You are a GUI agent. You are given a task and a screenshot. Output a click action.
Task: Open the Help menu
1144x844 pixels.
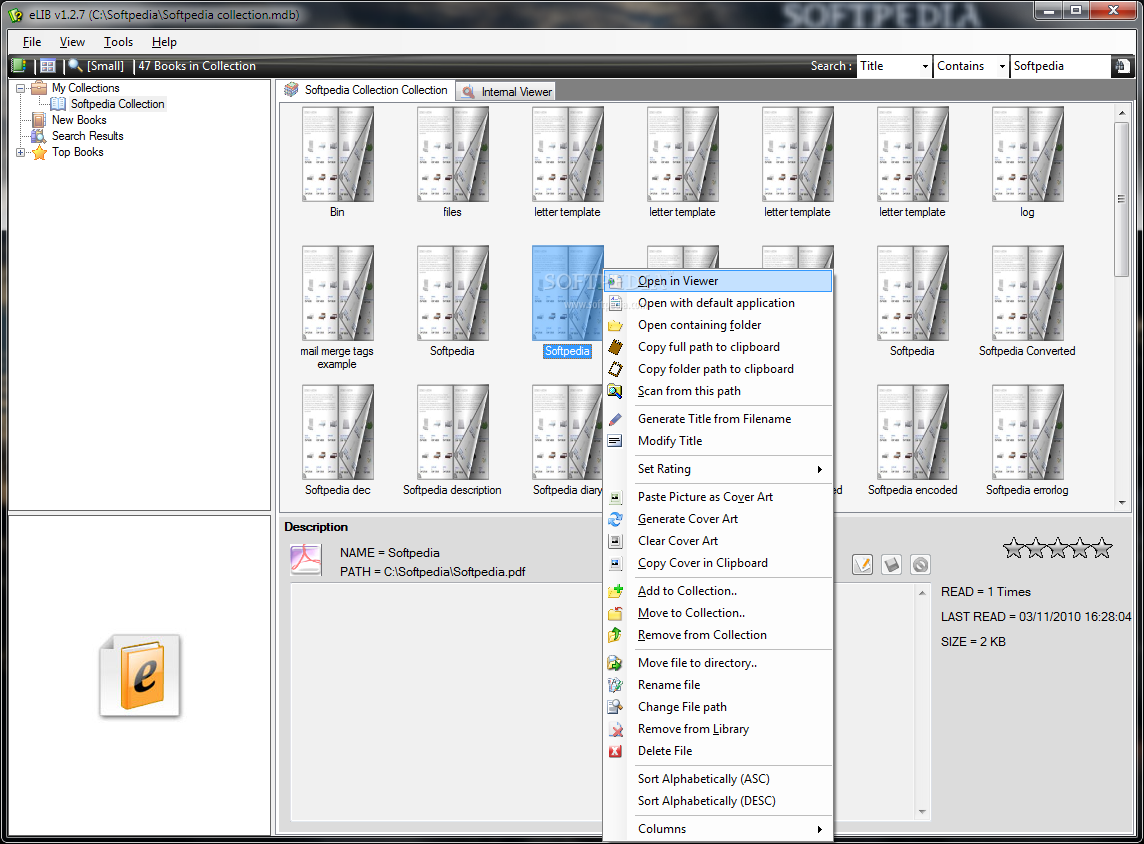[x=164, y=42]
